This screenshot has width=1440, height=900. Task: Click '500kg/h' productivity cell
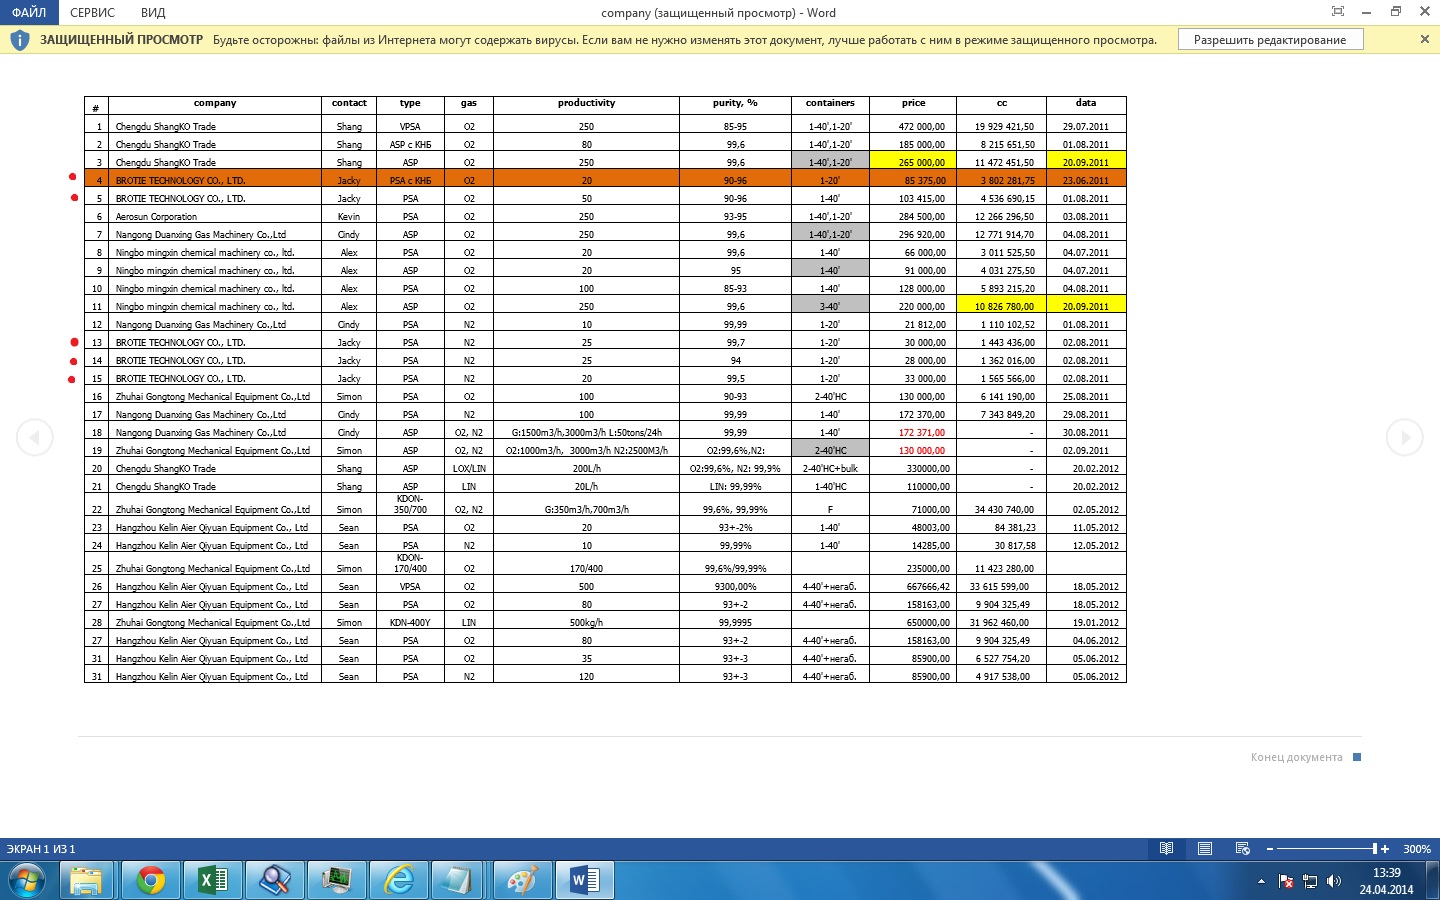click(586, 622)
